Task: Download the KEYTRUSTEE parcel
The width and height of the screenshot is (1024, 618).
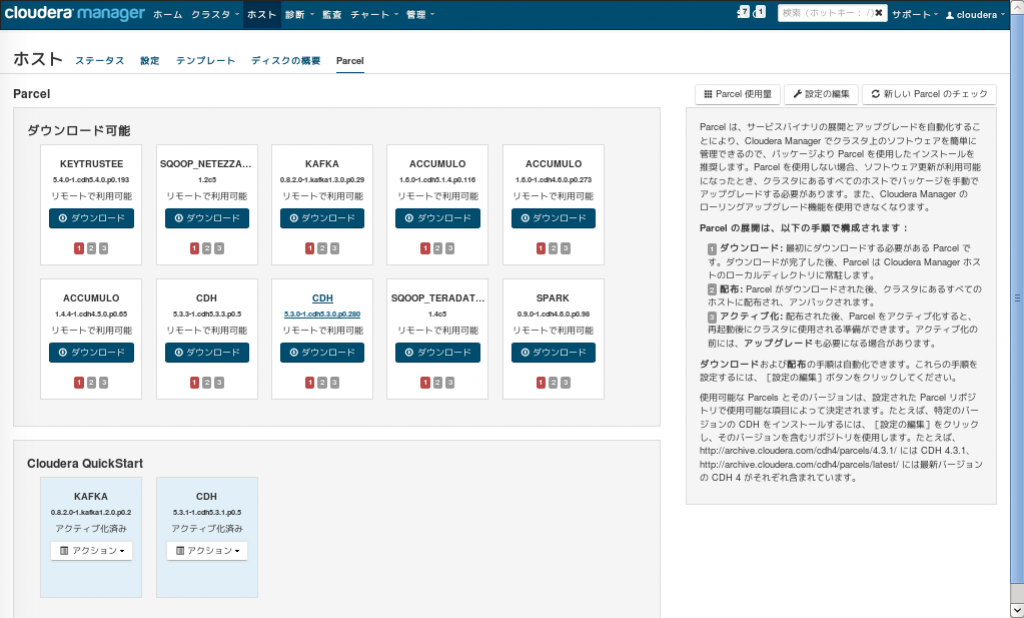Action: [x=91, y=218]
